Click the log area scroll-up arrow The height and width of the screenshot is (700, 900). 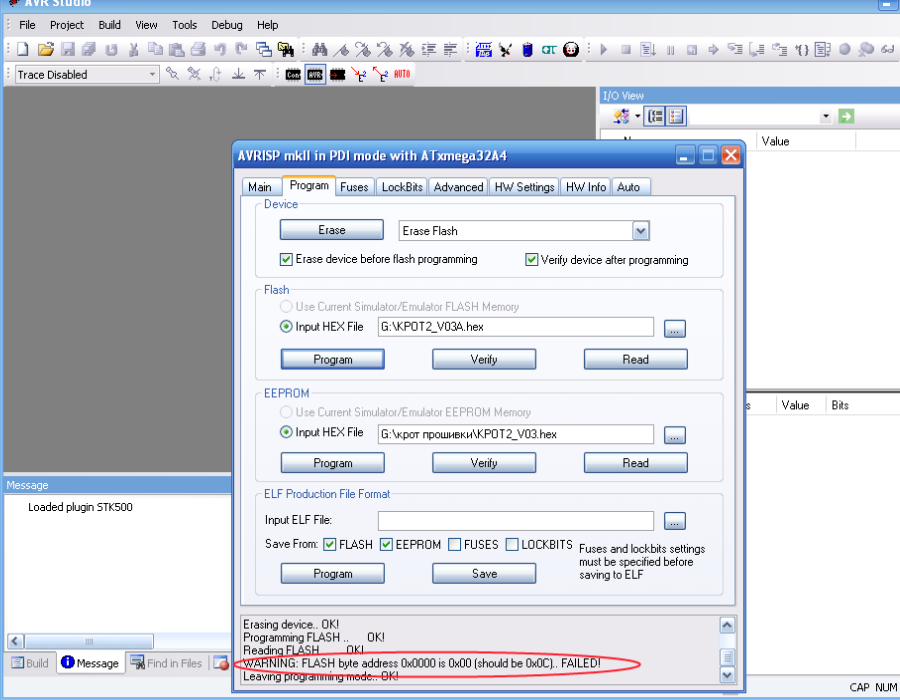click(727, 625)
